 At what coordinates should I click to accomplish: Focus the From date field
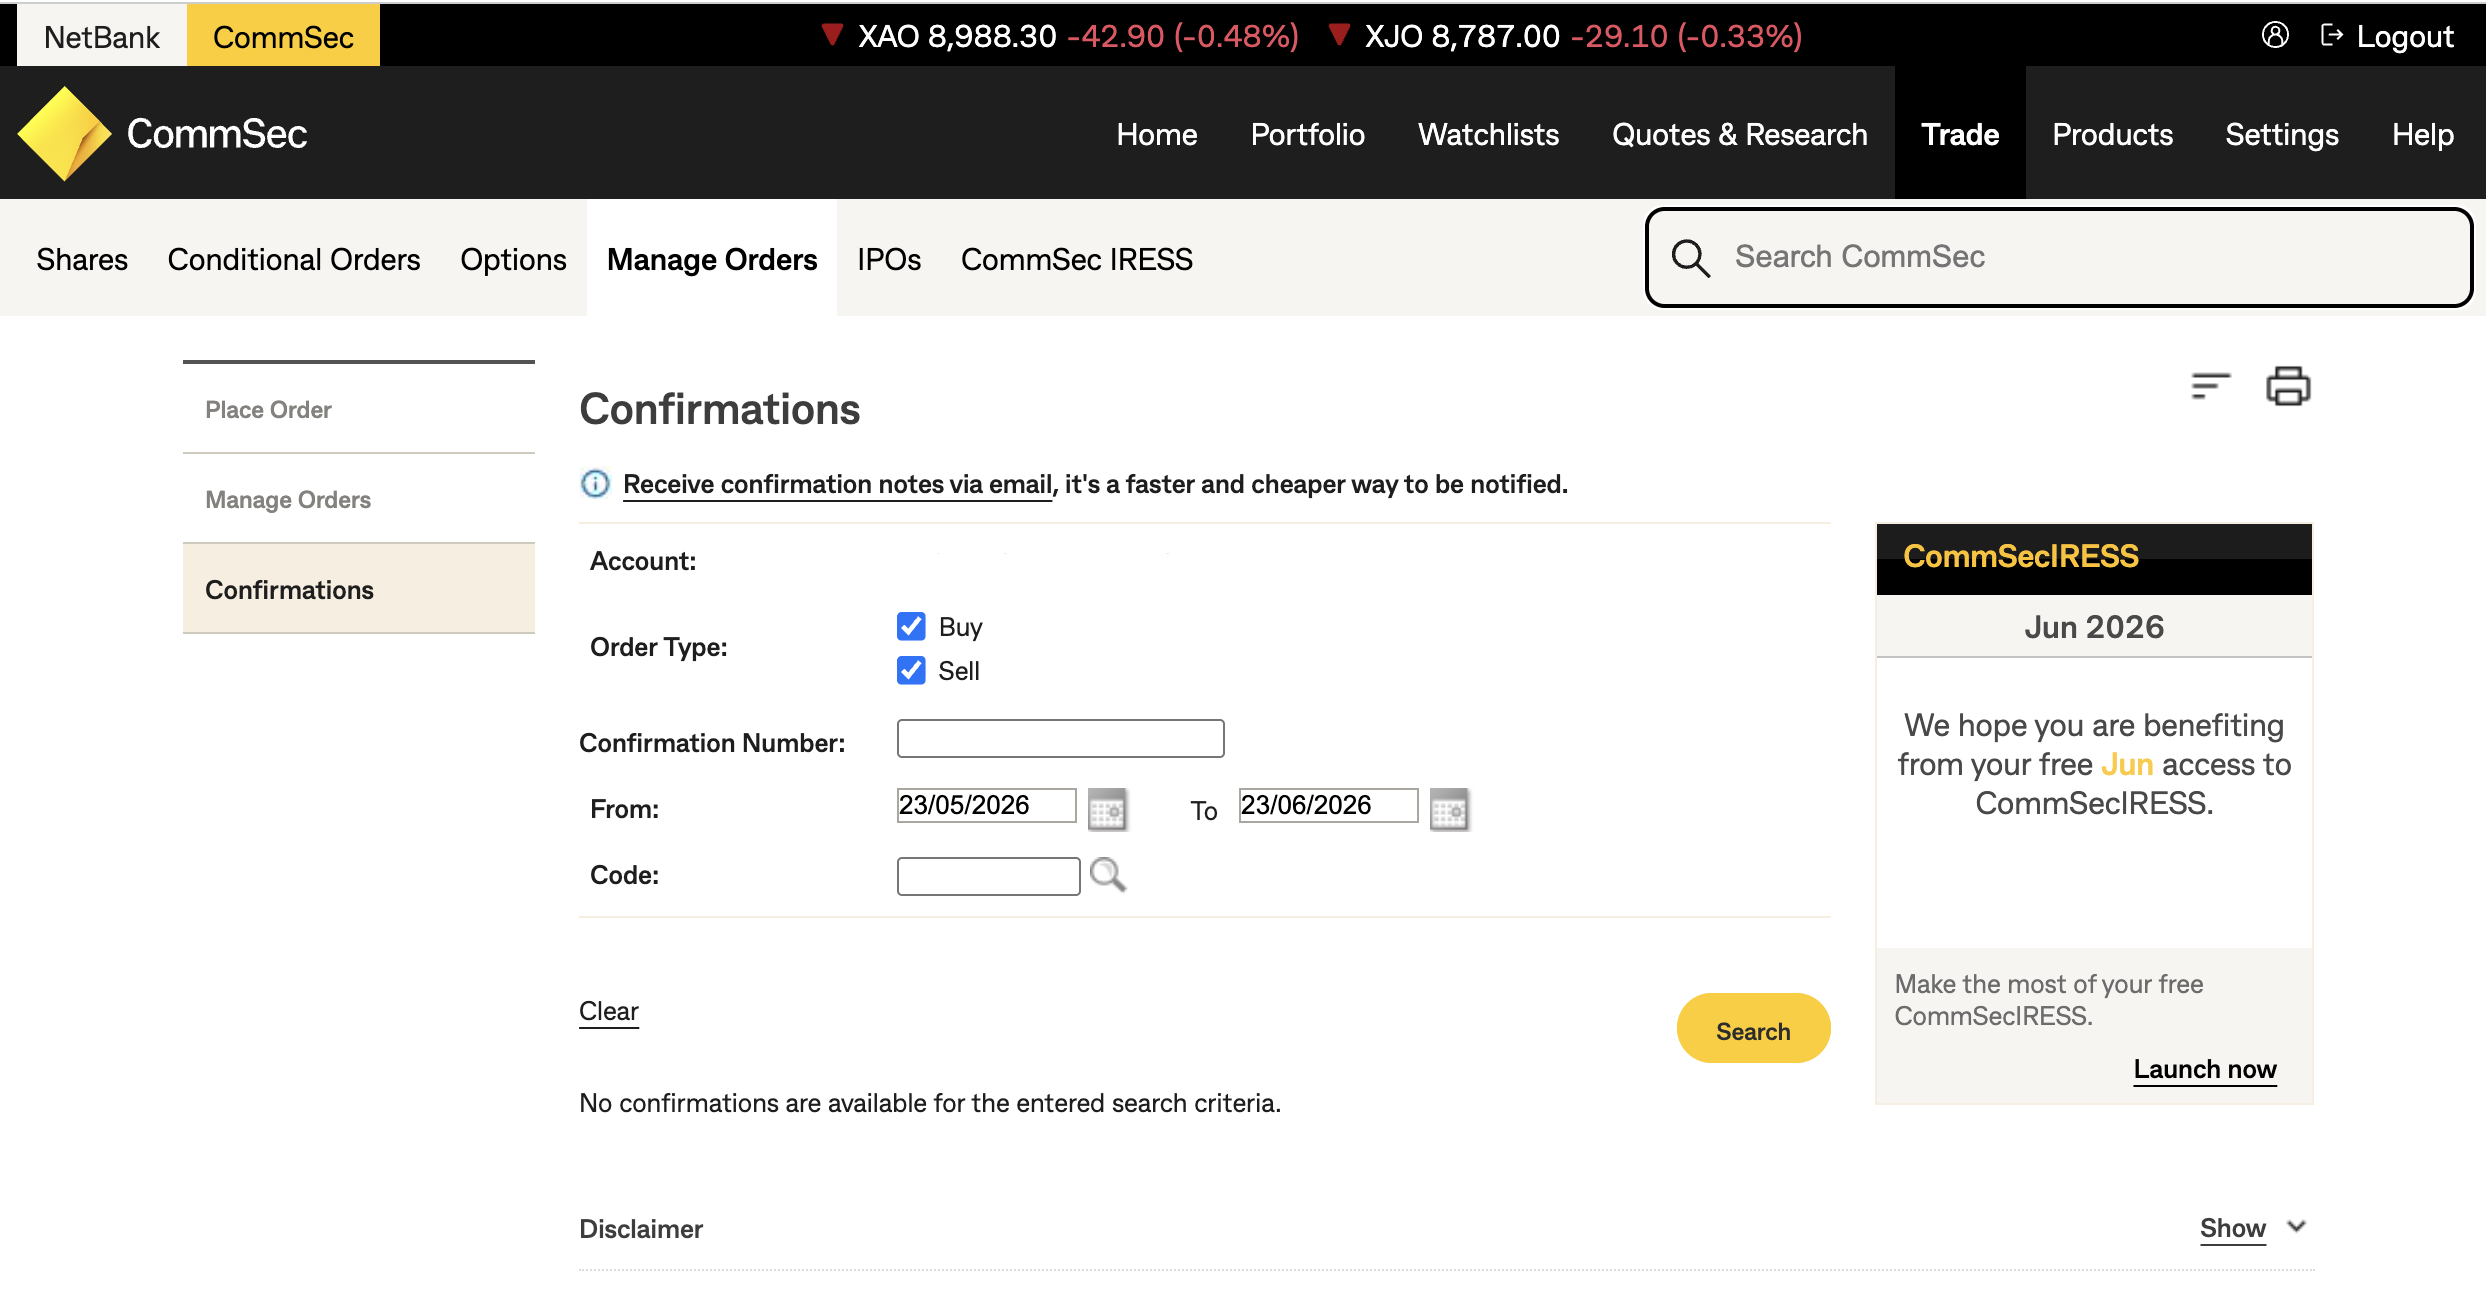[986, 805]
